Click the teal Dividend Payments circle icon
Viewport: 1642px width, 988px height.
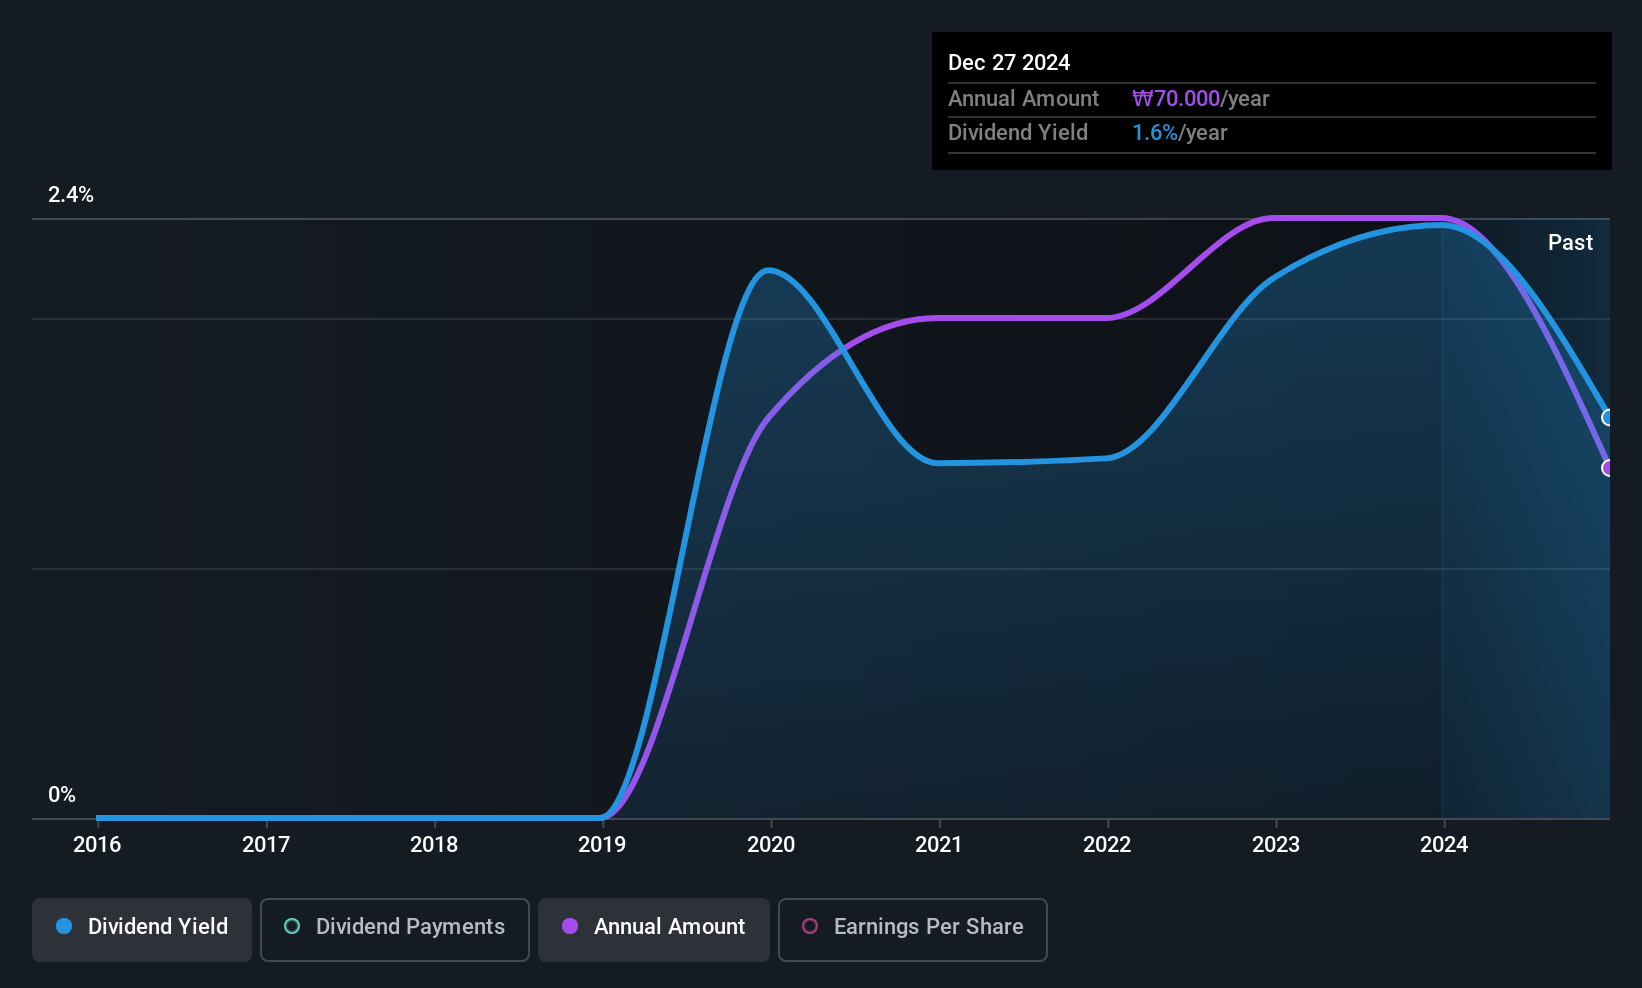292,926
